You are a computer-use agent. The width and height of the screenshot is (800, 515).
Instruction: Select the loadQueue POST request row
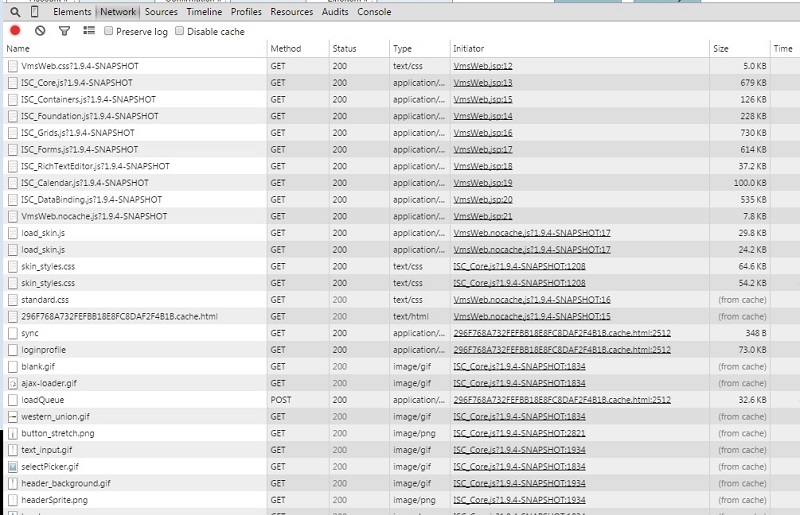(x=43, y=400)
